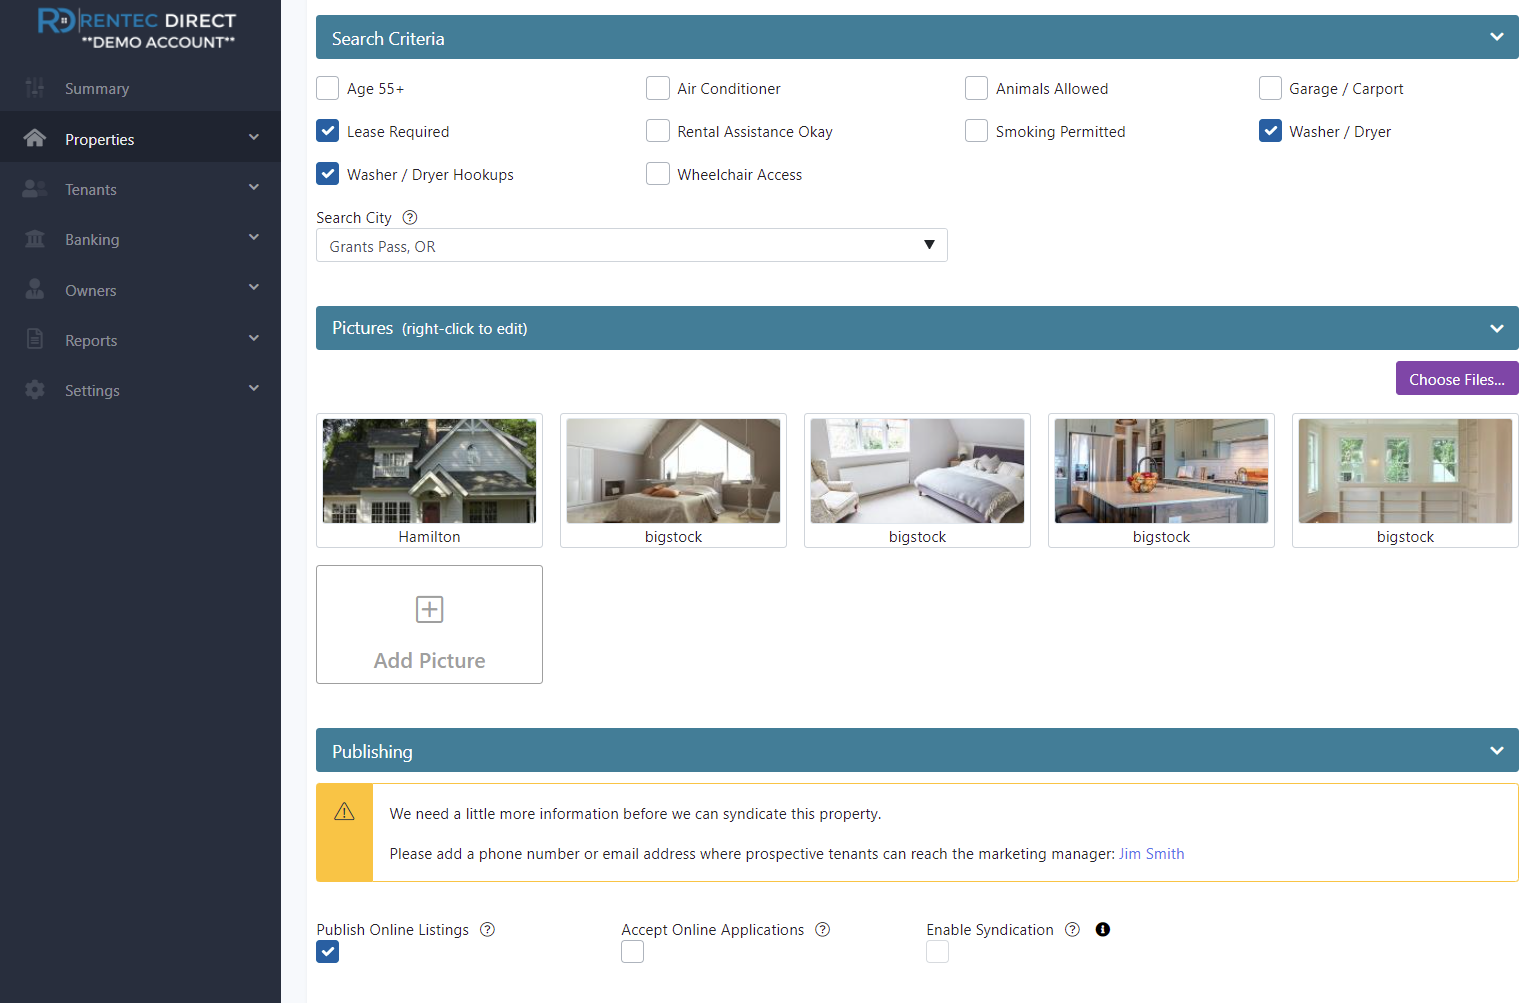Uncheck the Lease Required option
The image size is (1523, 1003).
click(x=327, y=130)
